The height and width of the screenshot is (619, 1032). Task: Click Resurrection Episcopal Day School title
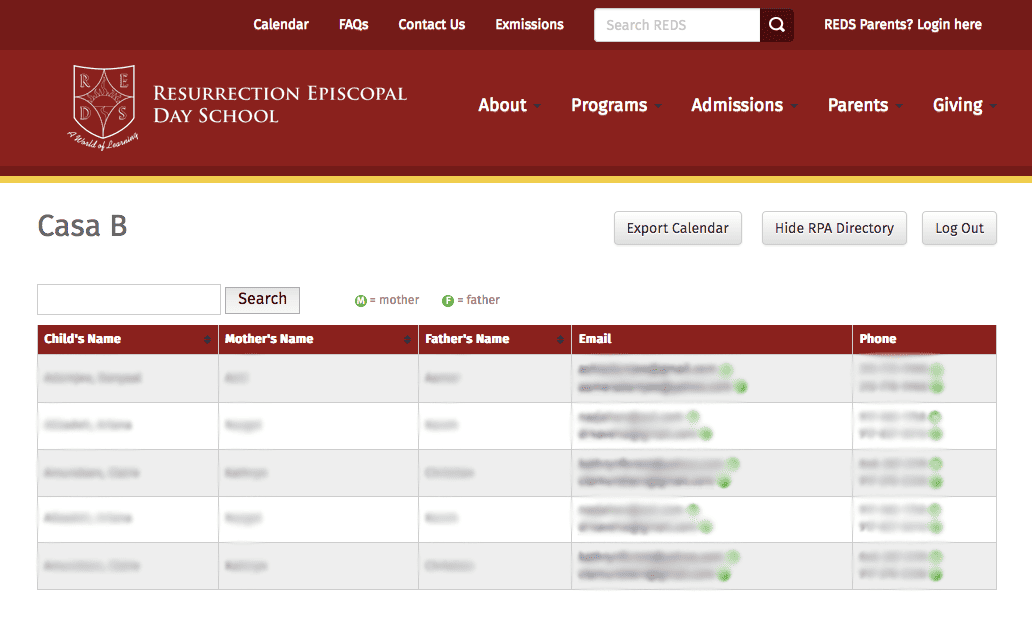280,105
